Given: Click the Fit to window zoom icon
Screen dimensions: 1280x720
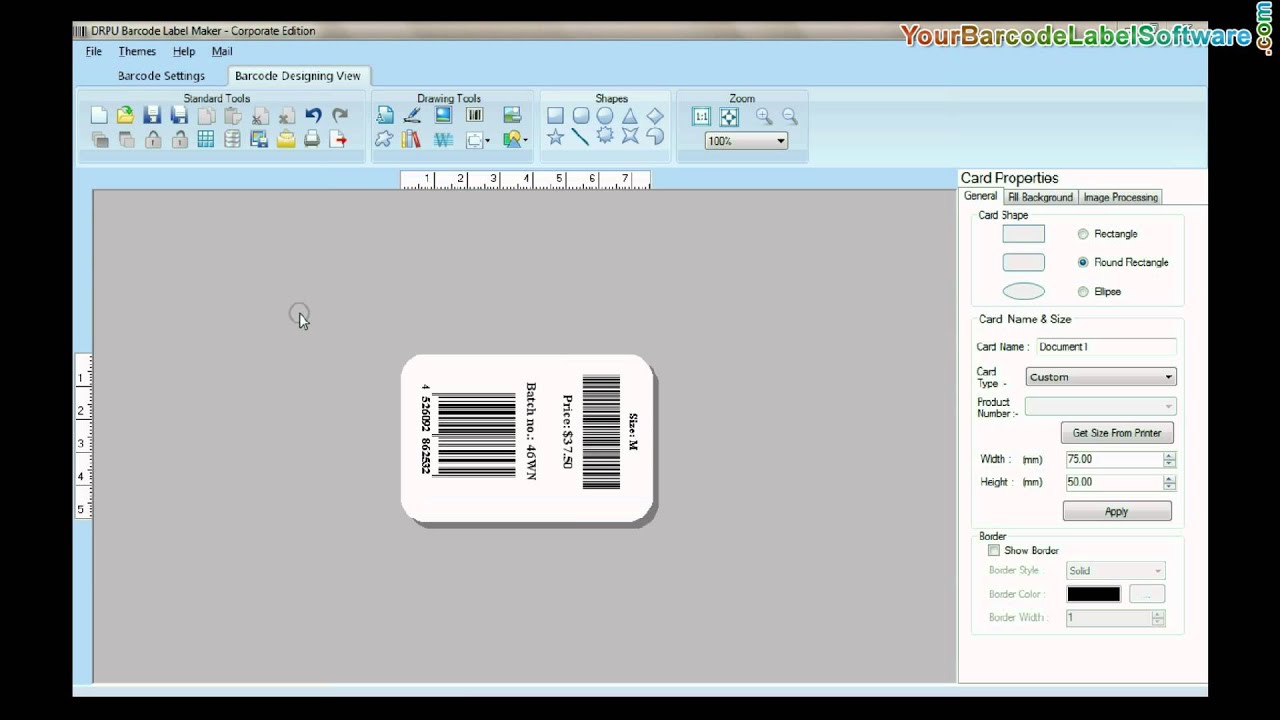Looking at the screenshot, I should tap(729, 117).
